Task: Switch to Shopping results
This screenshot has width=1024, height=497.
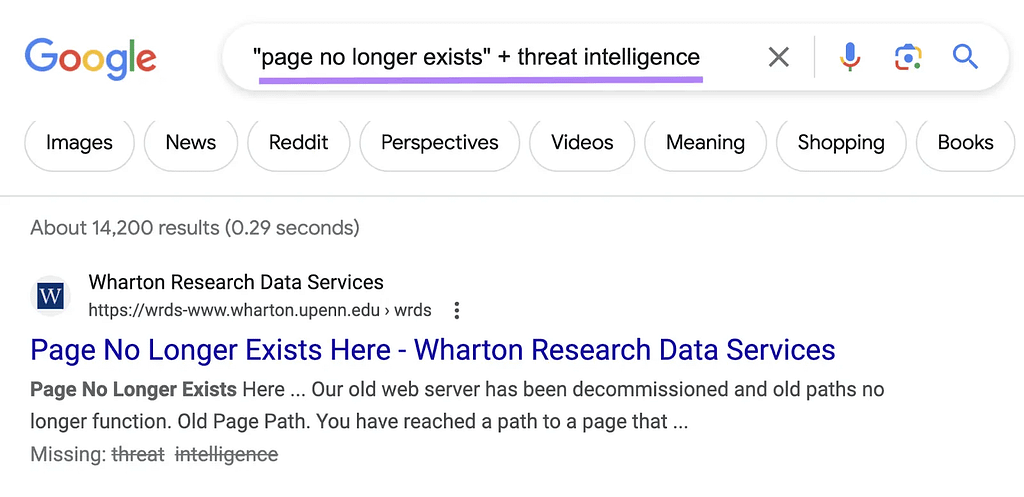Action: click(841, 143)
